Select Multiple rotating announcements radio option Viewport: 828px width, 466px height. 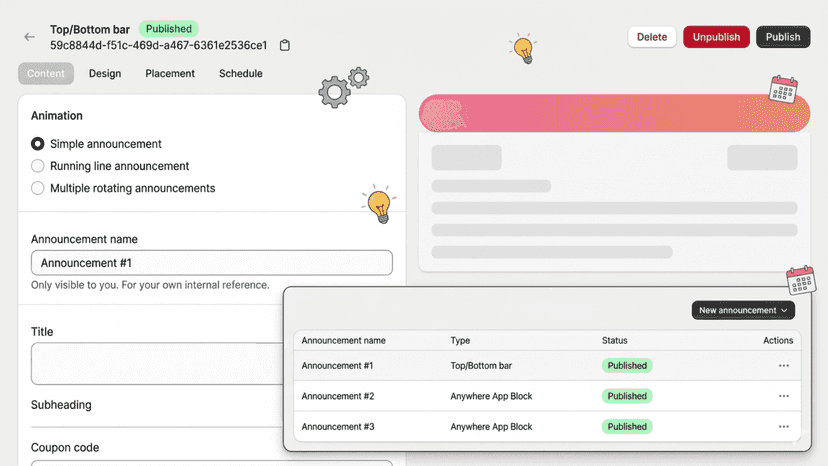pos(37,188)
